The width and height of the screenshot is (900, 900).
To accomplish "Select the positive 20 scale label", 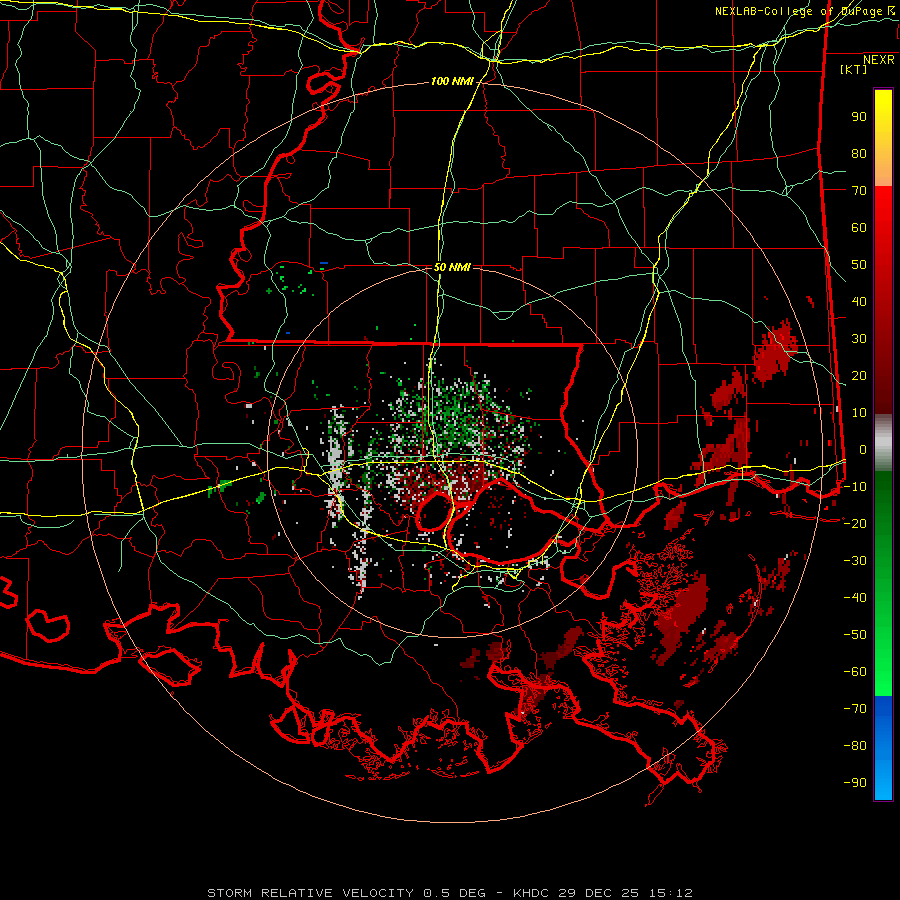I will pyautogui.click(x=859, y=376).
